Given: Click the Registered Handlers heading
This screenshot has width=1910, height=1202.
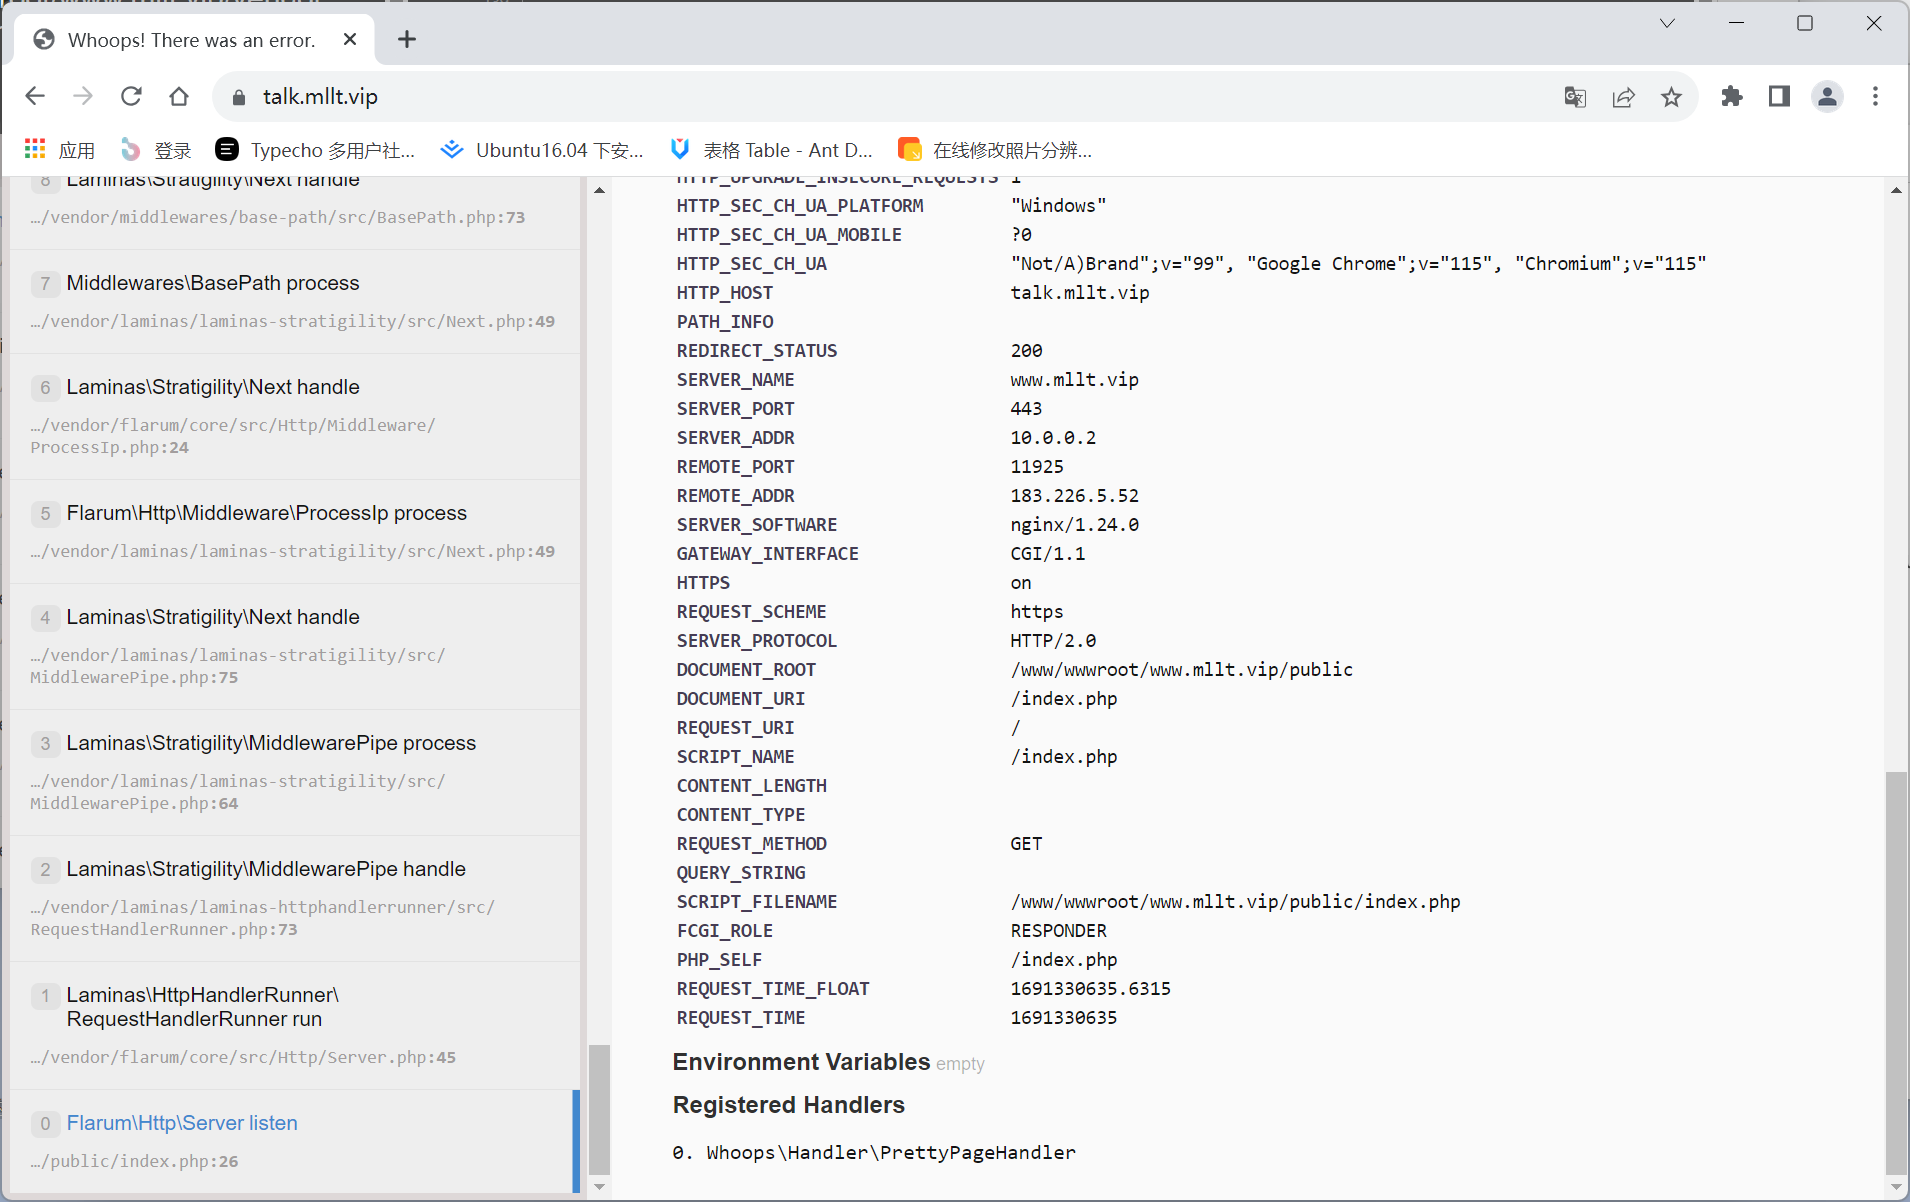Looking at the screenshot, I should pos(788,1105).
